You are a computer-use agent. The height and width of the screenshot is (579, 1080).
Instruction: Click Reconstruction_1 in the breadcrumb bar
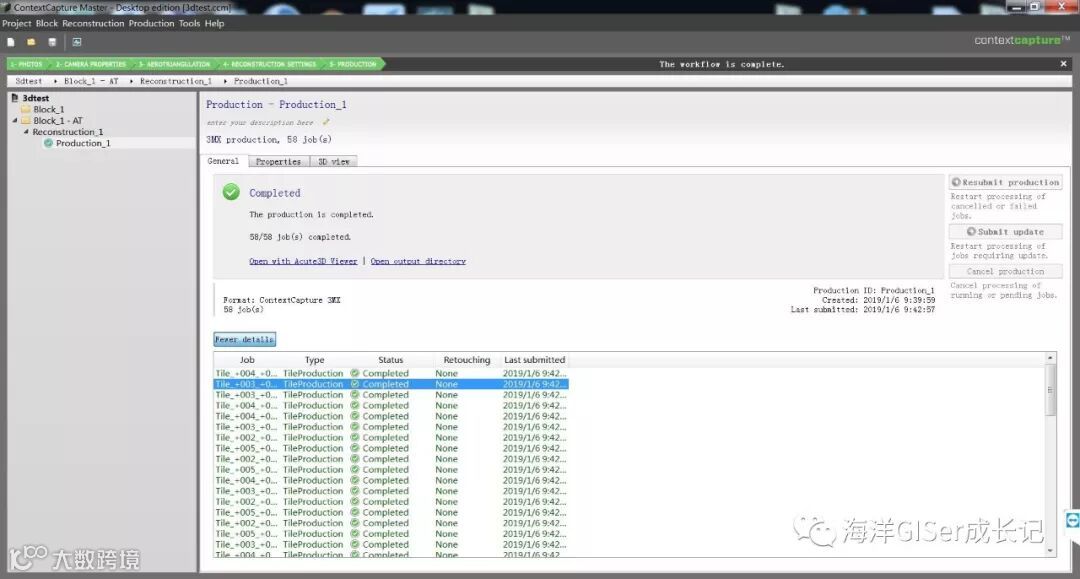[x=176, y=81]
